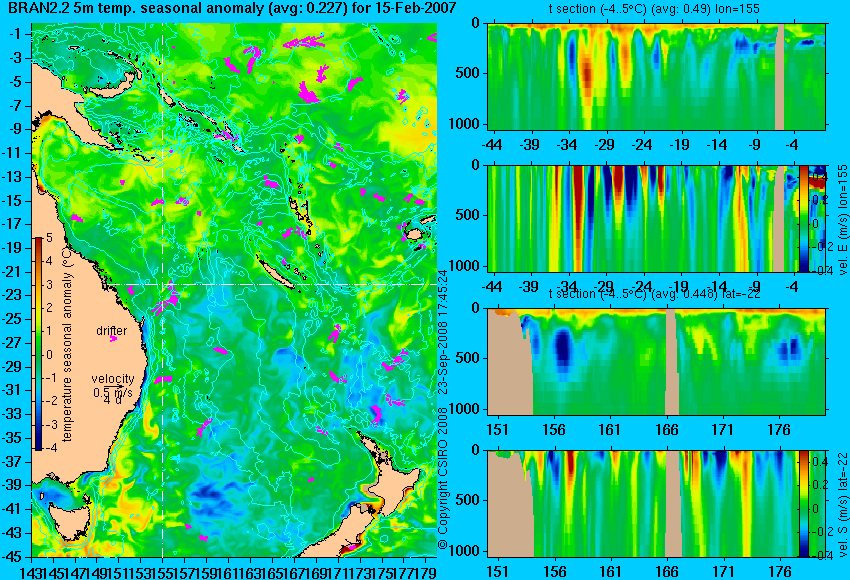
Task: Click the tan land column at 166°E in the lat=-22 temperature section
Action: [672, 362]
